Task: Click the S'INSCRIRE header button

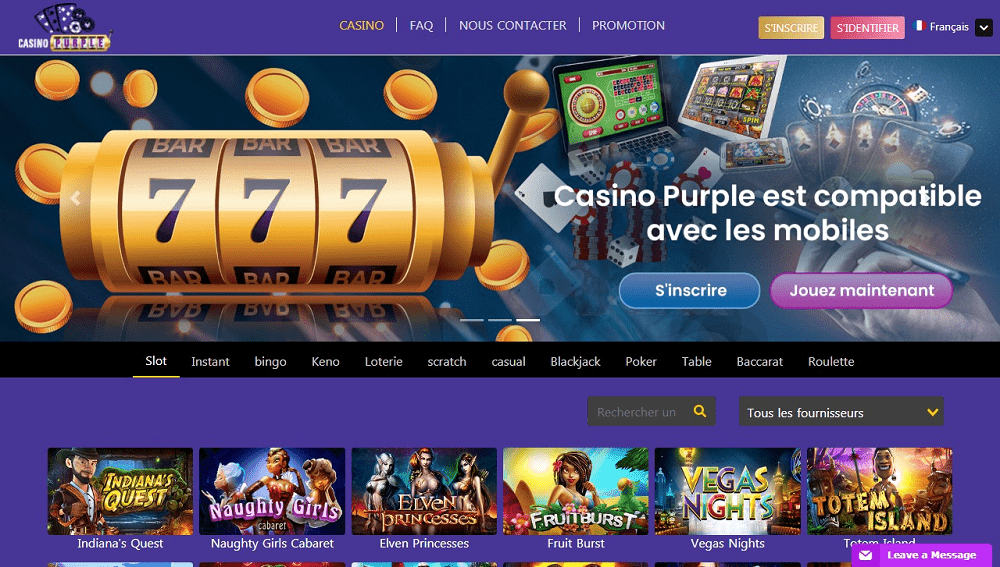Action: [x=791, y=27]
